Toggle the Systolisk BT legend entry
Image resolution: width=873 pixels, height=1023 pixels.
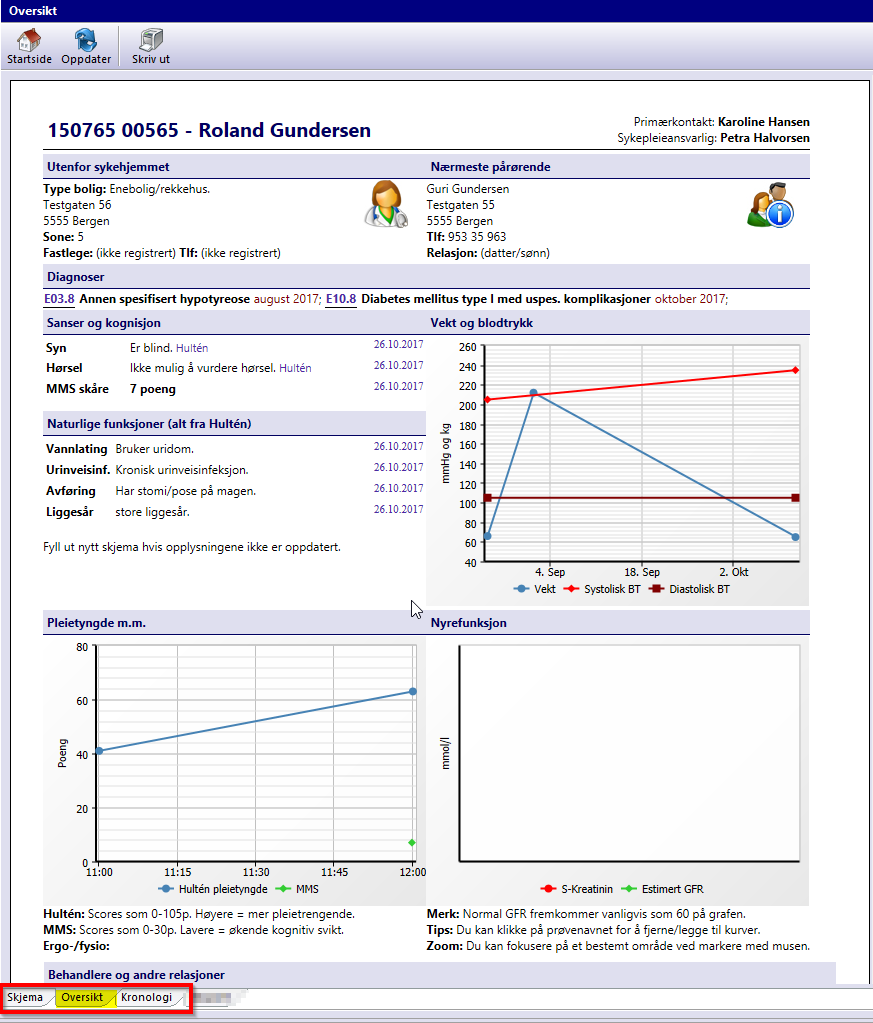click(602, 589)
